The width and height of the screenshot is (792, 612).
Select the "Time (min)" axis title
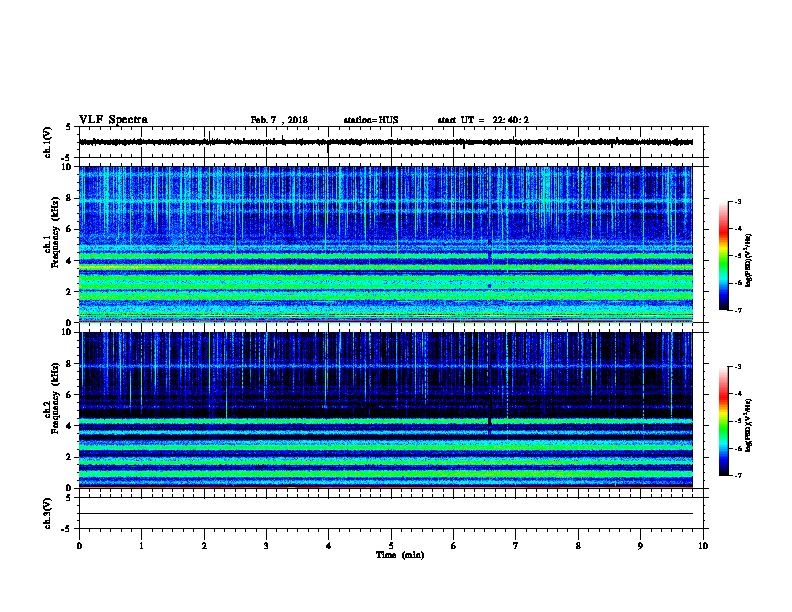(400, 555)
